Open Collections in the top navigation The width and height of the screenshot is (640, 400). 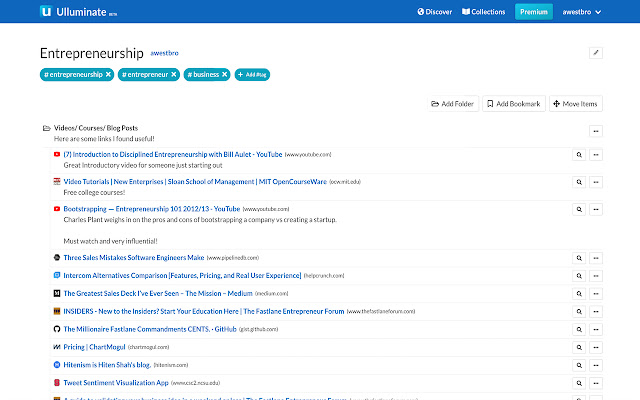tap(483, 12)
